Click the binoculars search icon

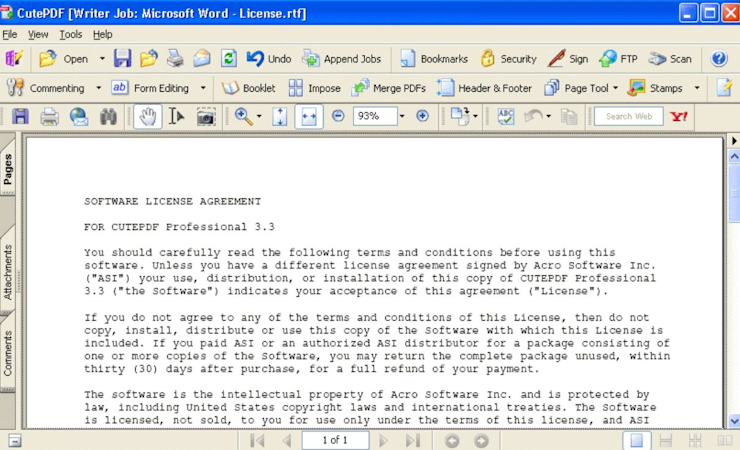click(108, 117)
